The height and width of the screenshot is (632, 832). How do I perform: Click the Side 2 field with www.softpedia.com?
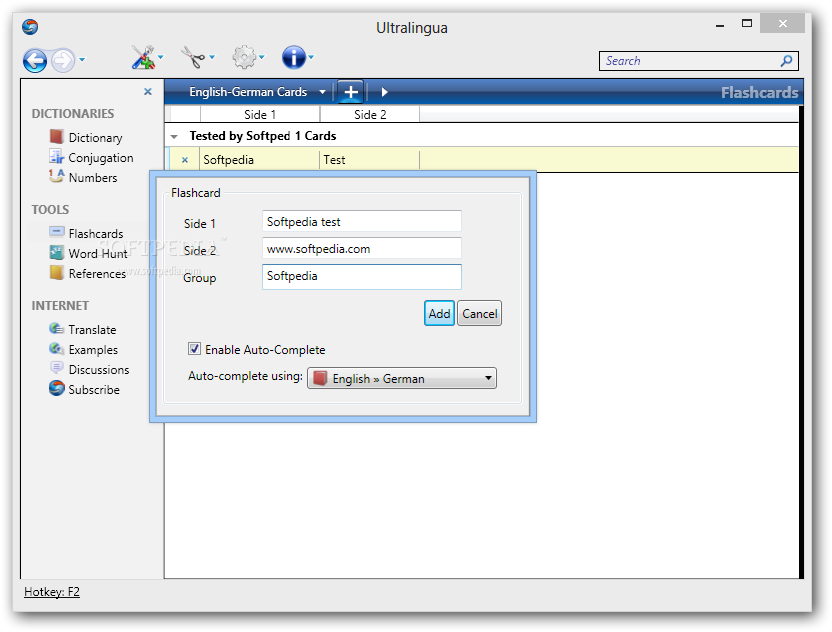tap(362, 249)
